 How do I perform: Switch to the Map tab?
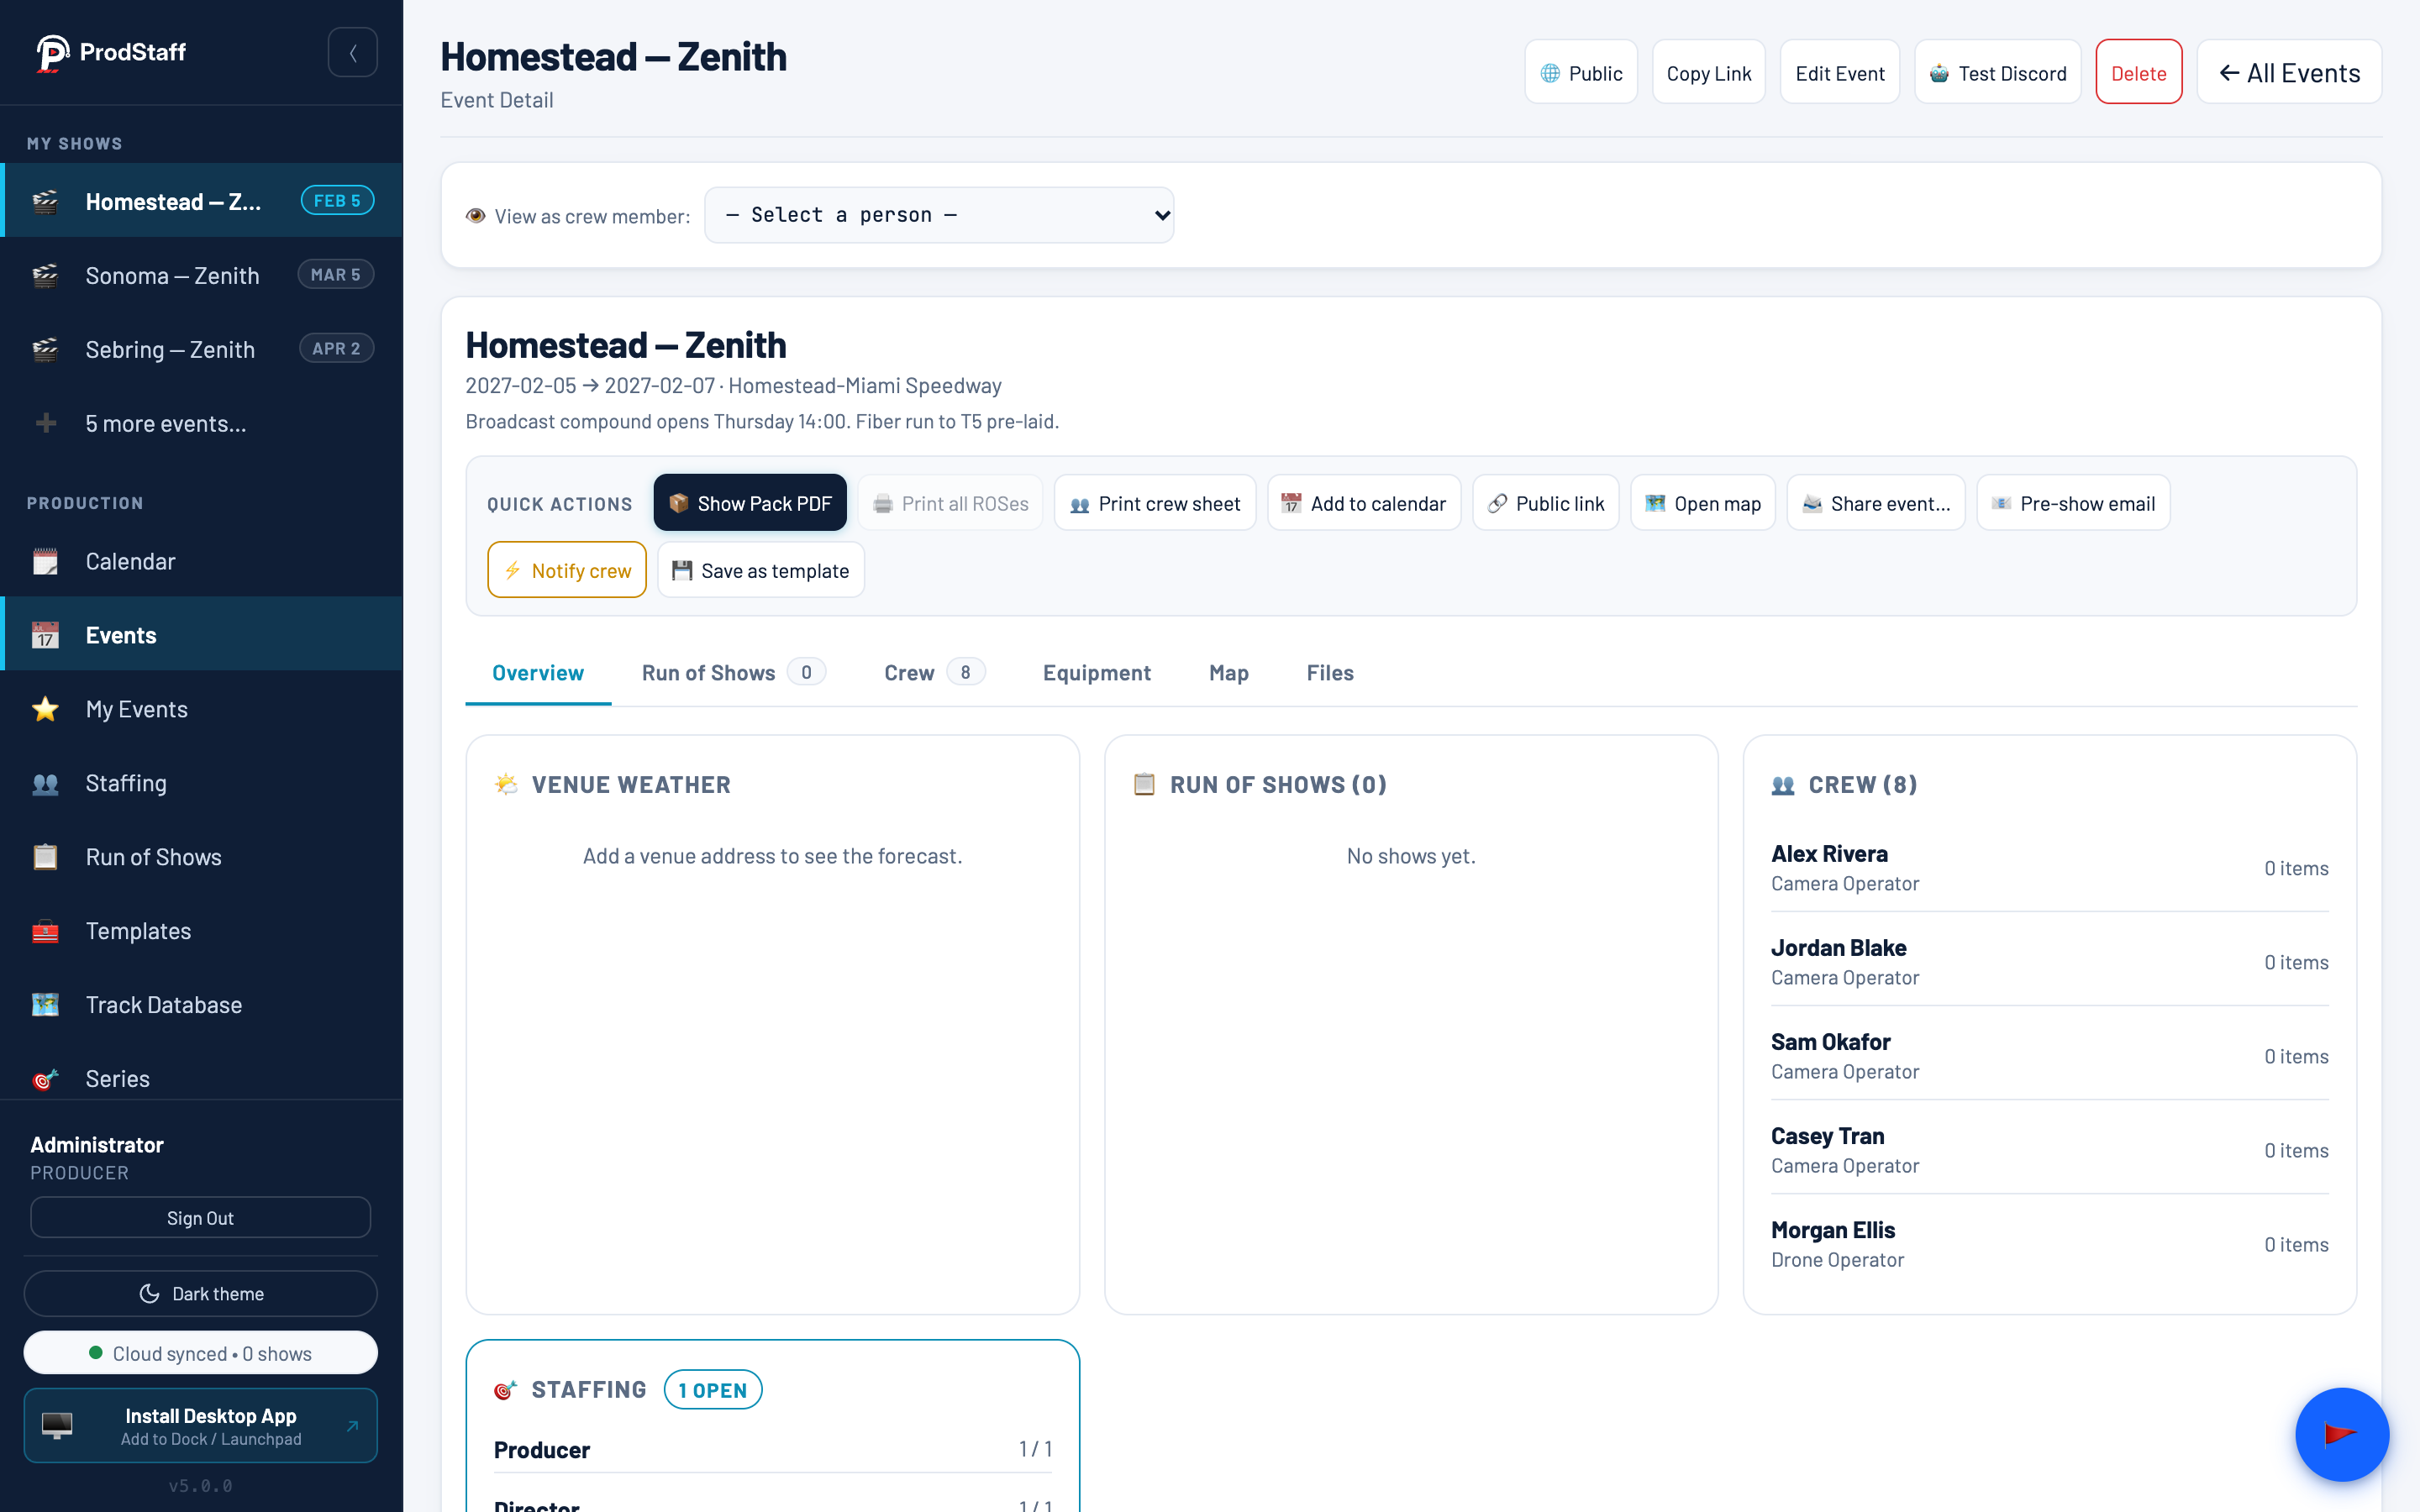point(1228,673)
